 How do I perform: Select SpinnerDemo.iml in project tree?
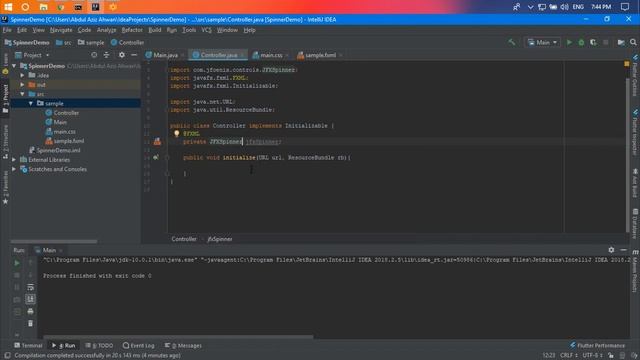click(x=54, y=150)
